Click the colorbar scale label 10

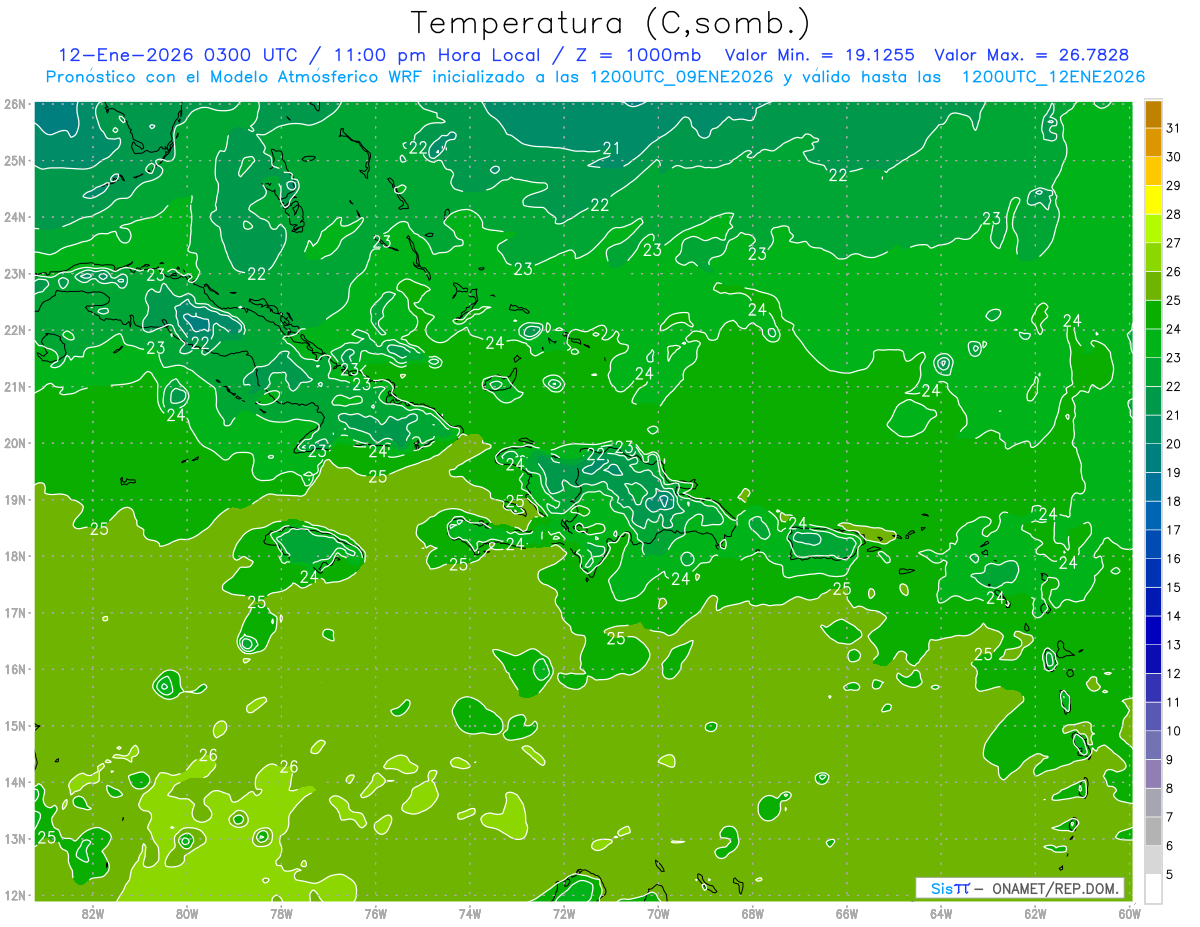click(x=1174, y=730)
